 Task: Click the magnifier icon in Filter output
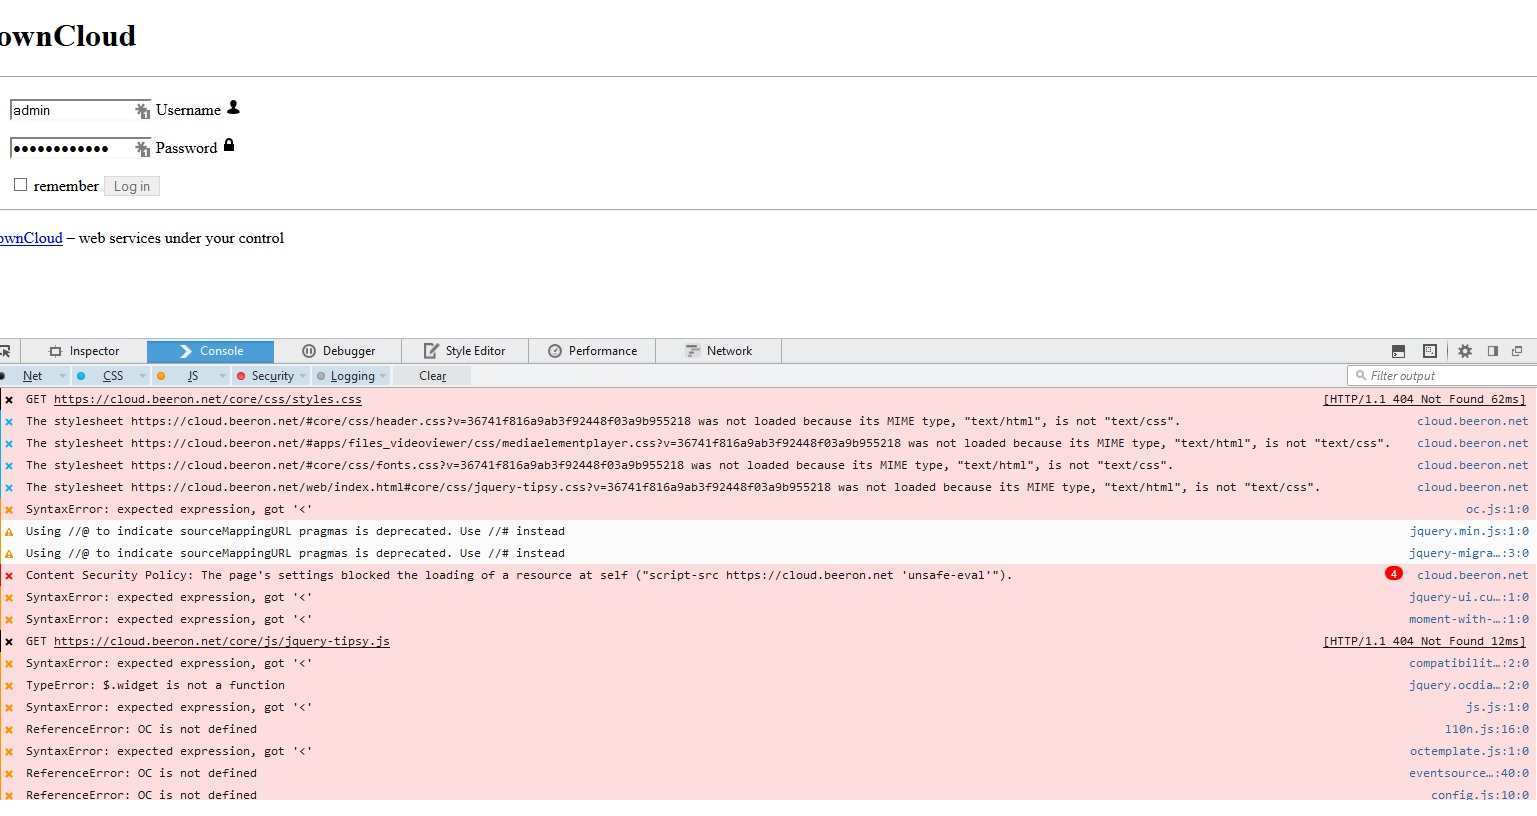point(1361,376)
